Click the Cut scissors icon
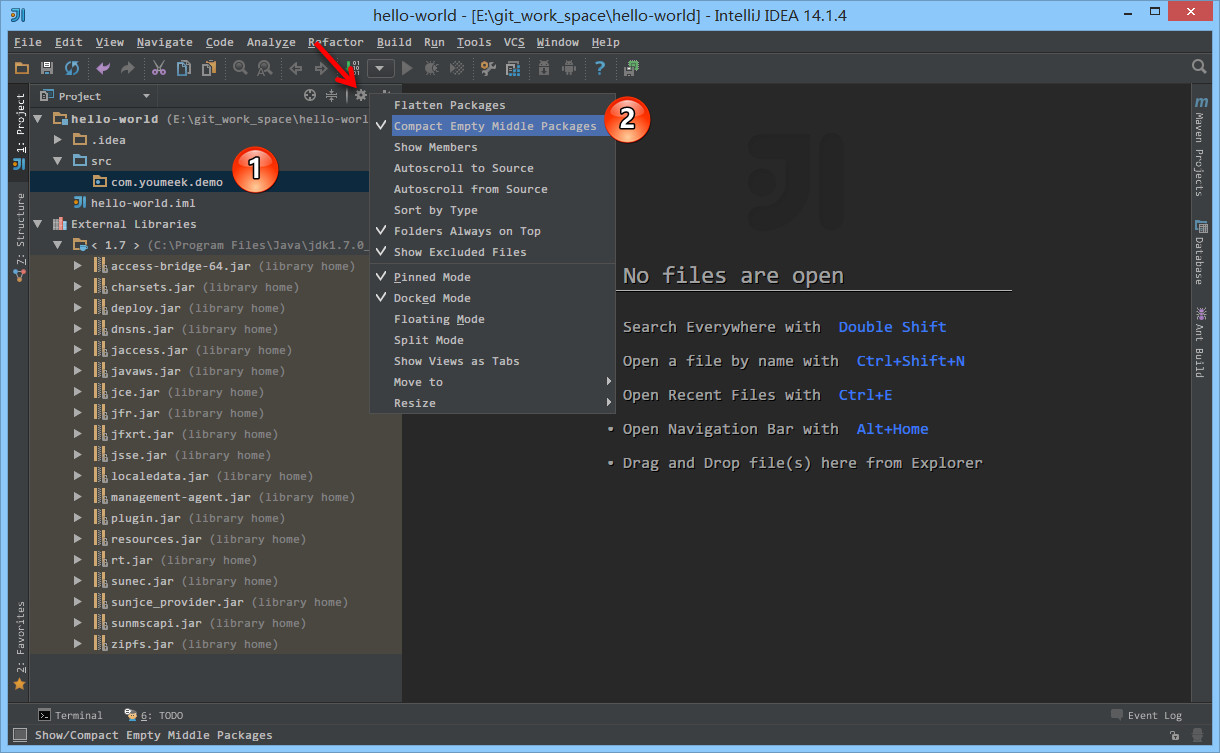 158,68
